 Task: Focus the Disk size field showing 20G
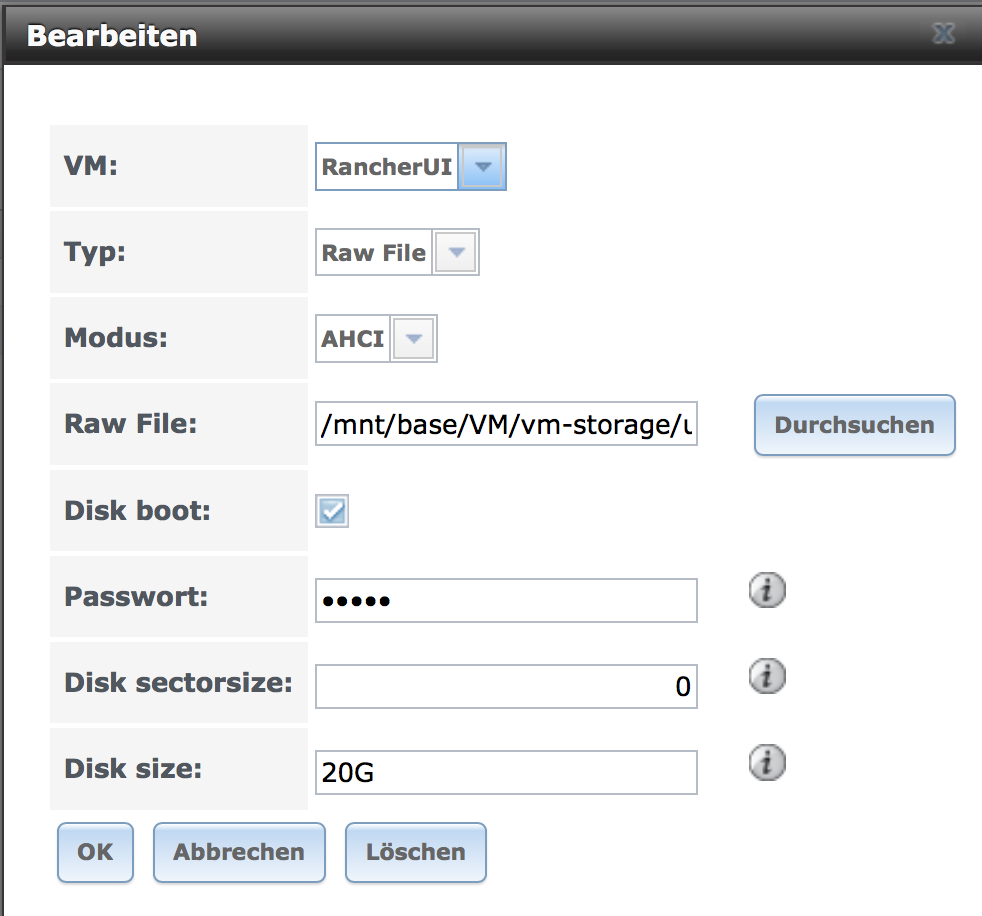coord(506,772)
